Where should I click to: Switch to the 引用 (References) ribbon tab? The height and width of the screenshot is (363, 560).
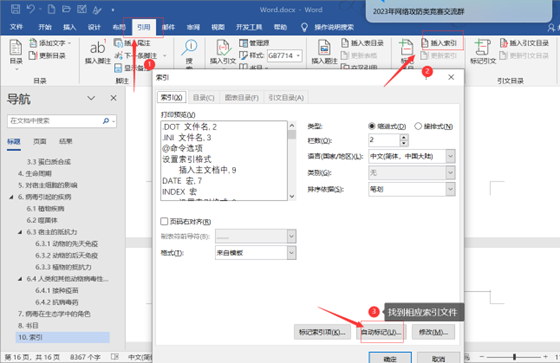pos(144,27)
